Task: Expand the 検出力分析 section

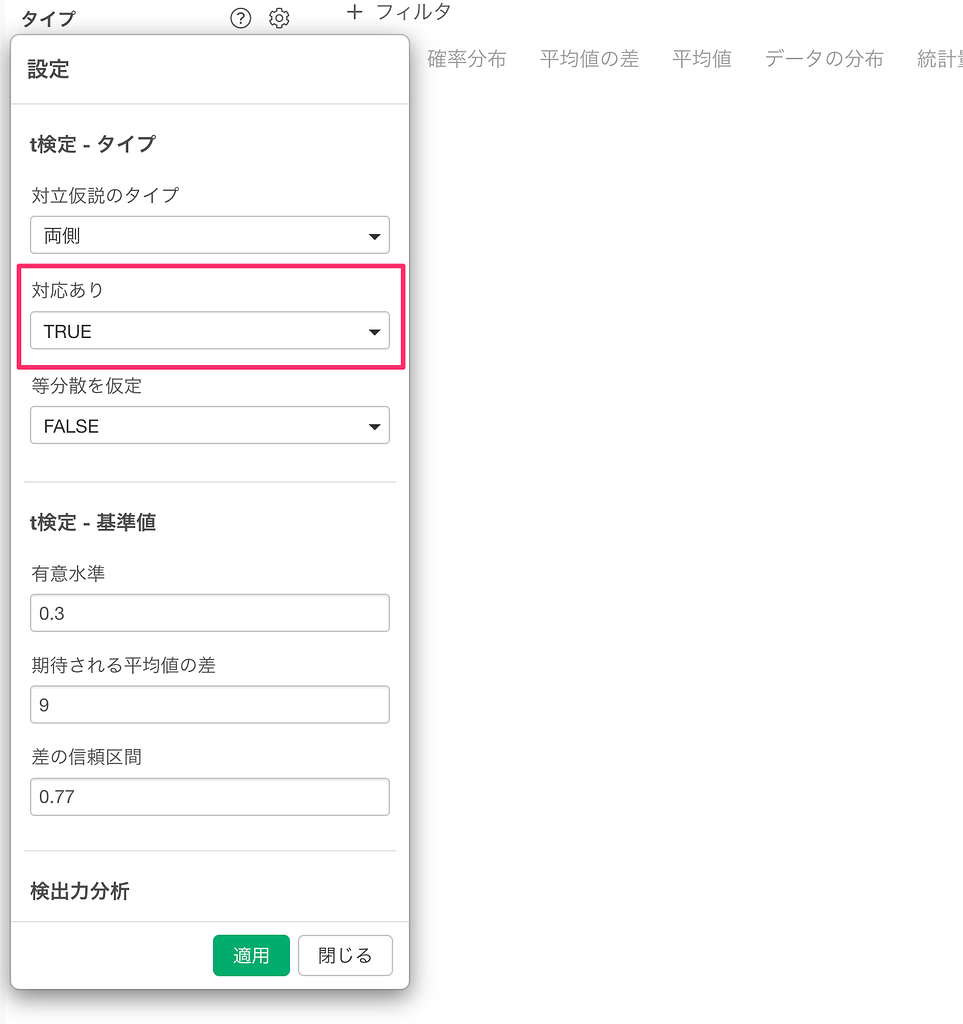Action: click(x=81, y=891)
